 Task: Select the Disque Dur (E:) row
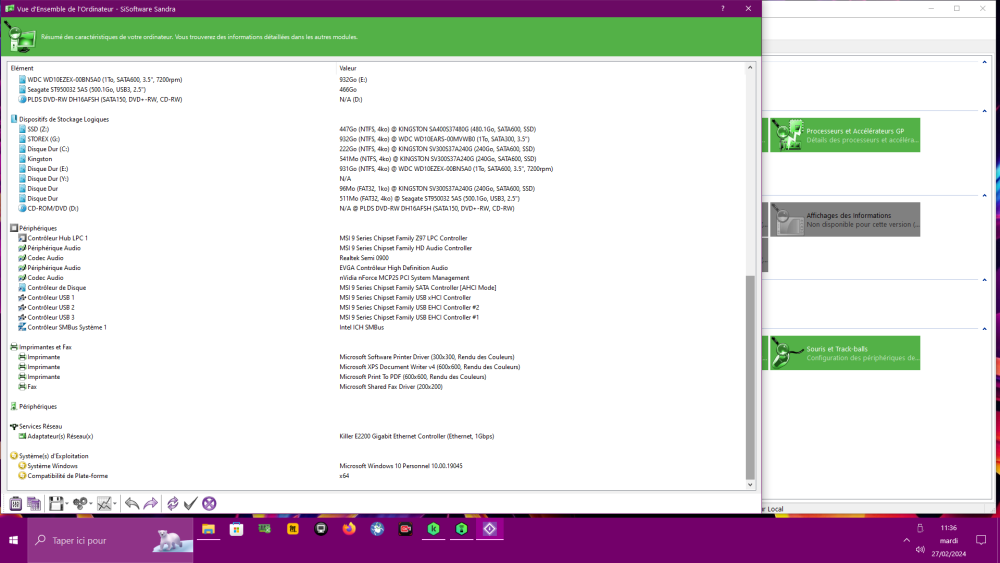click(x=376, y=169)
